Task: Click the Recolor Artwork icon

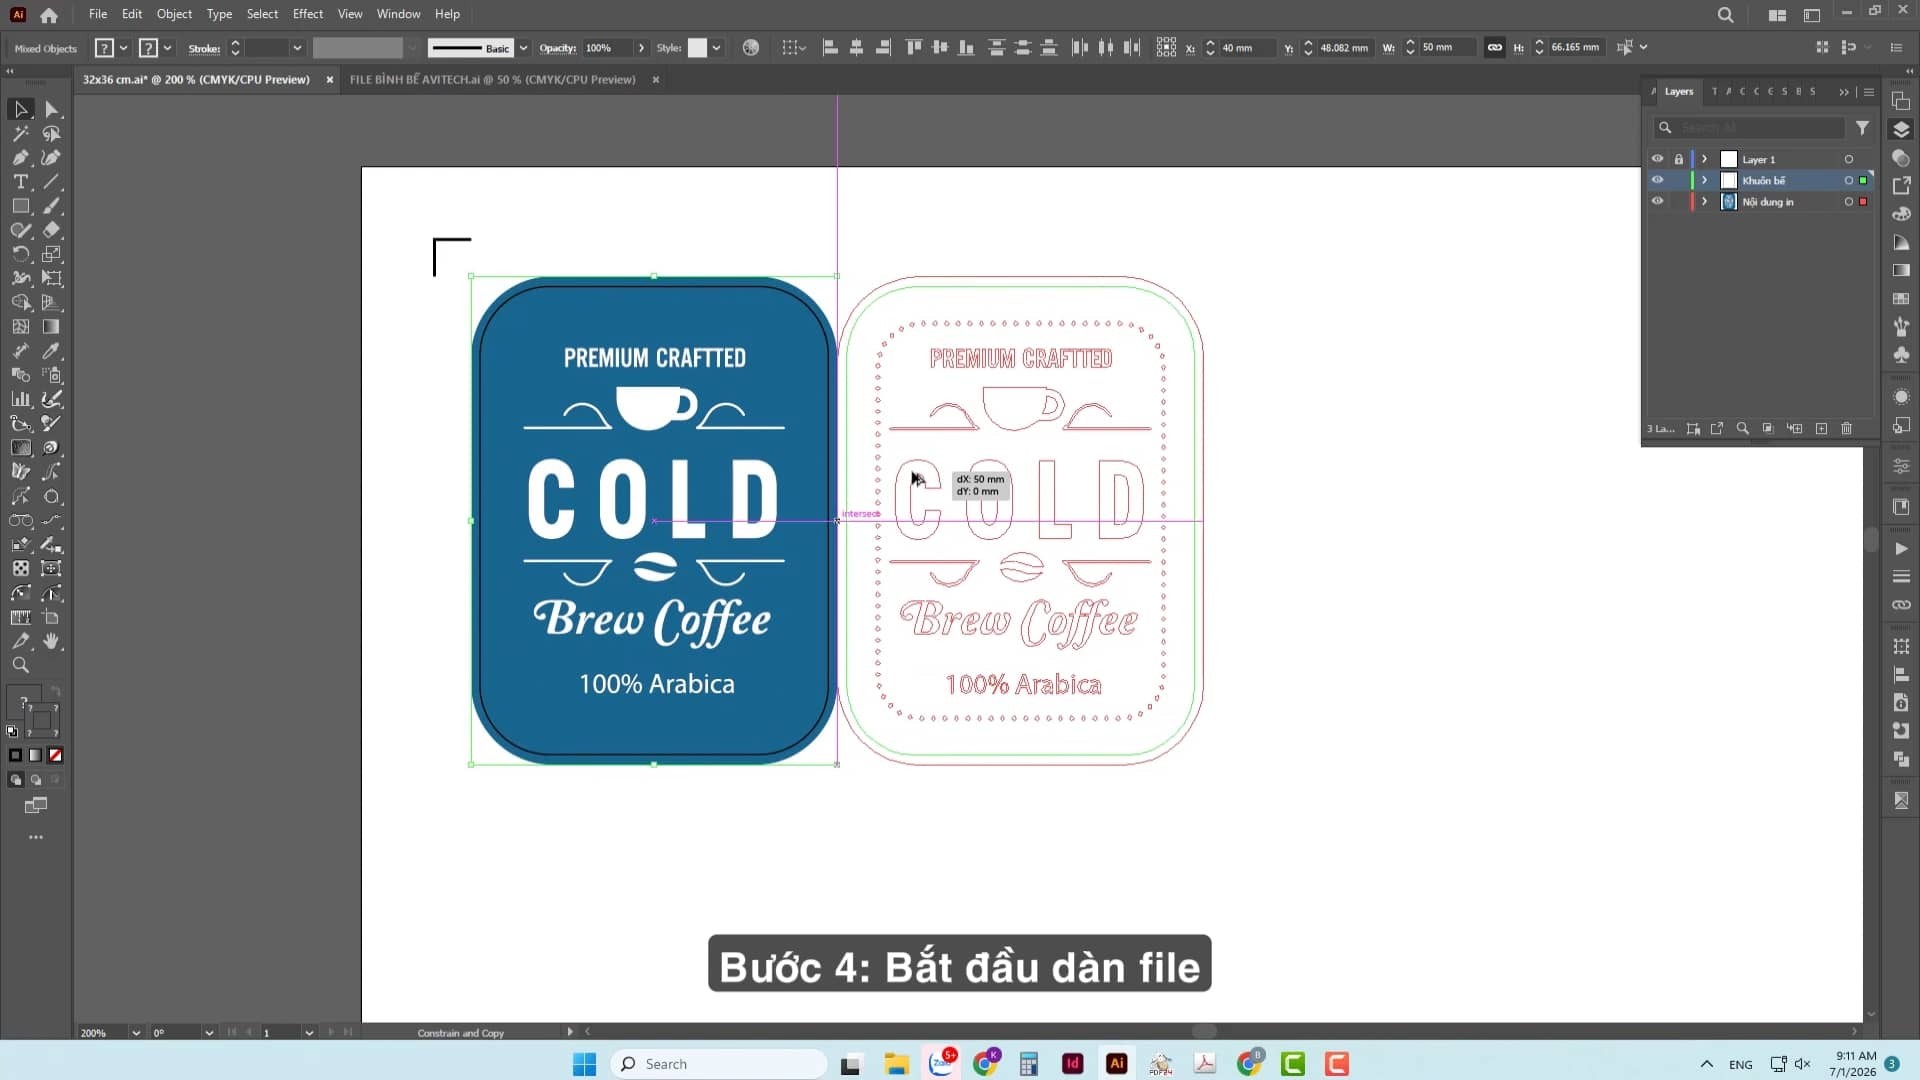Action: (x=751, y=47)
